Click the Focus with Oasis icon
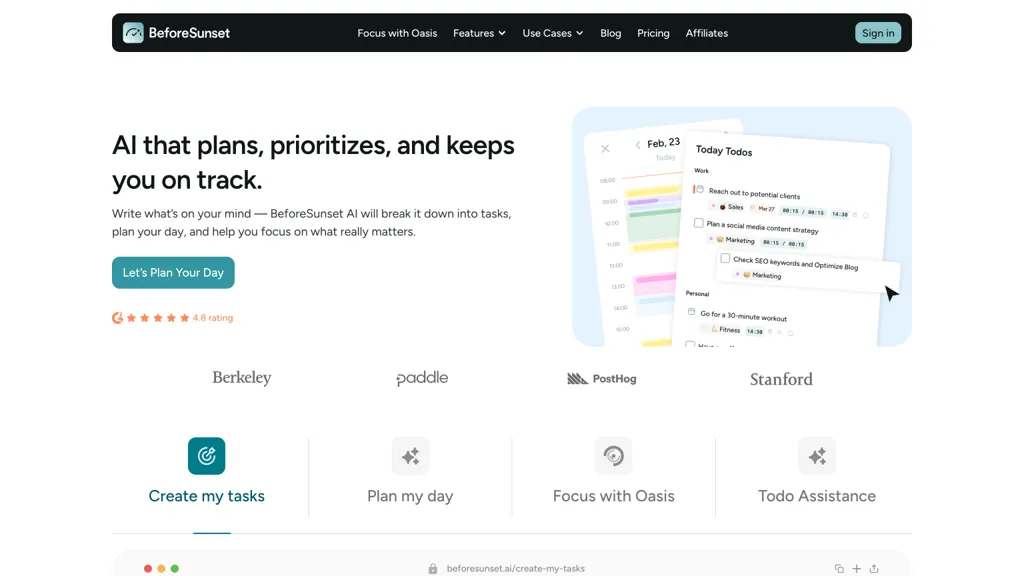This screenshot has width=1024, height=576. [613, 456]
